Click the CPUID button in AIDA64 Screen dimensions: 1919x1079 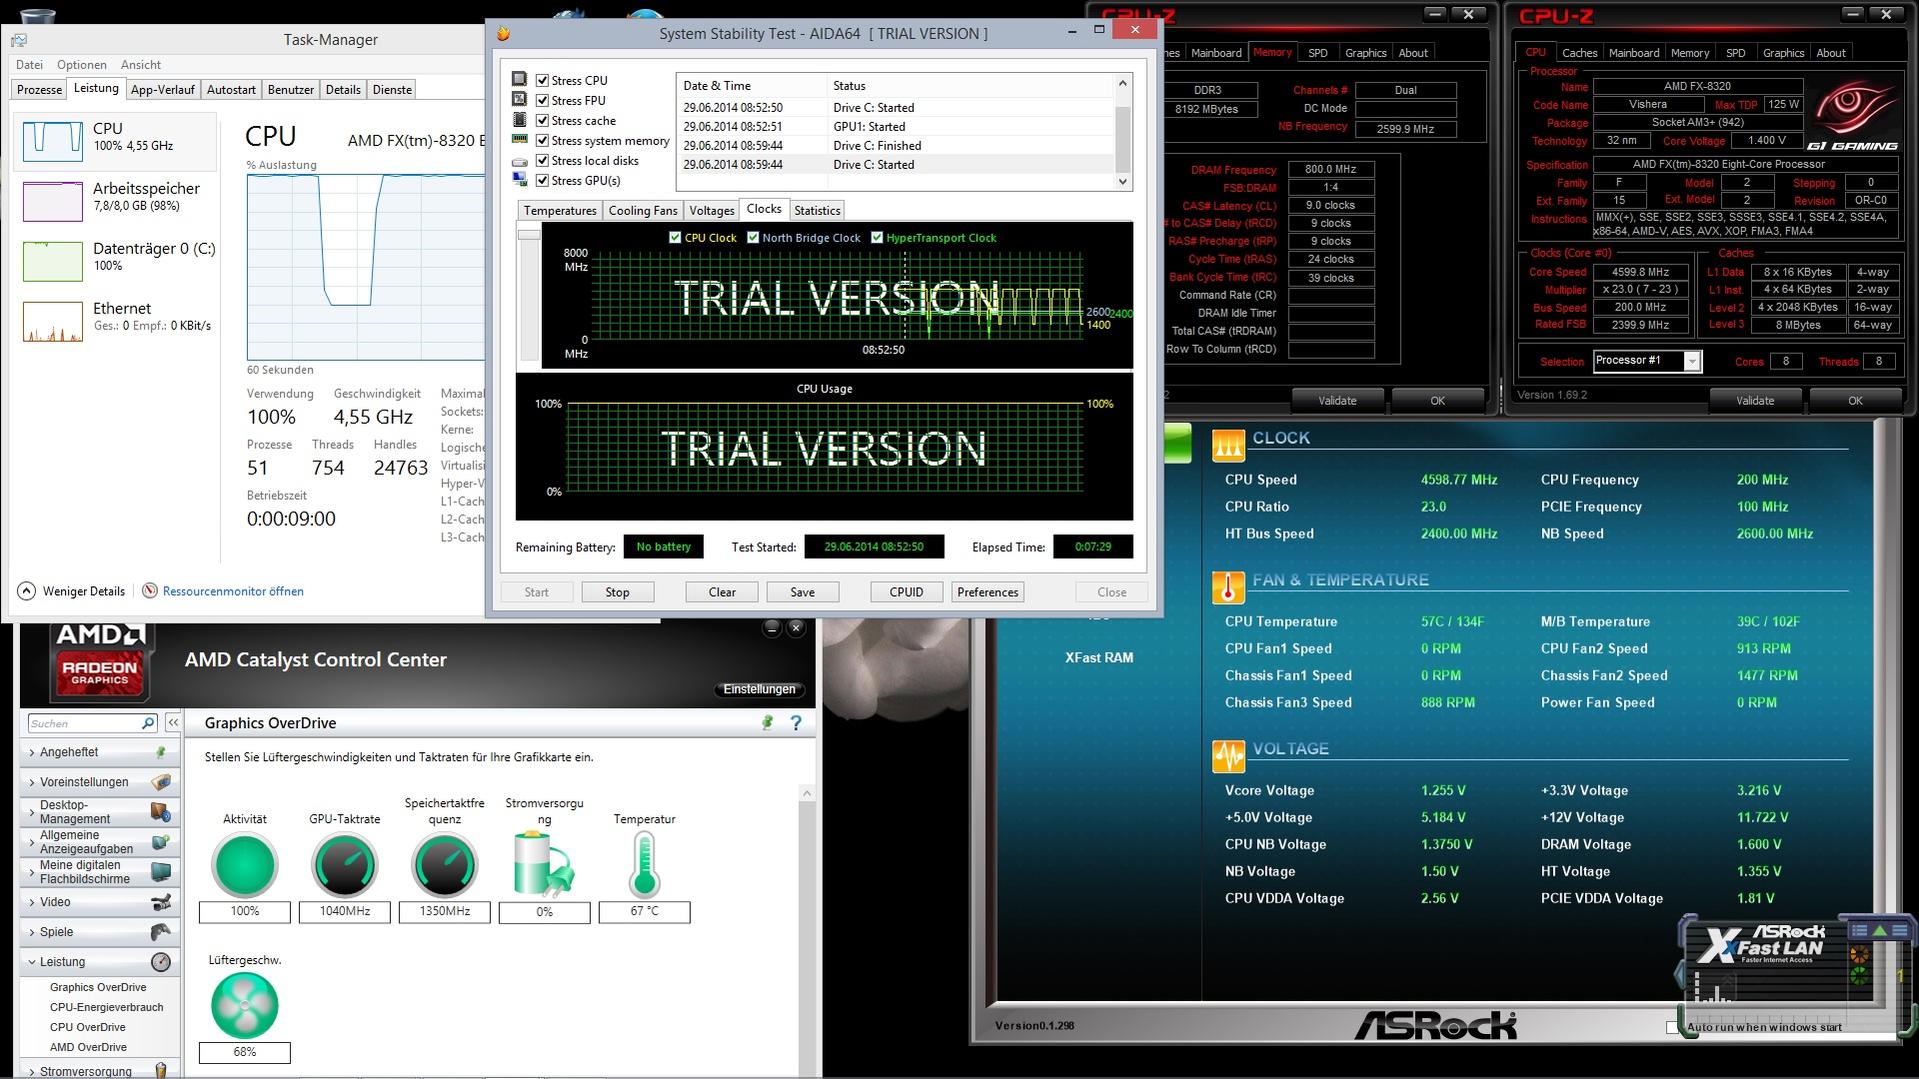[x=906, y=592]
